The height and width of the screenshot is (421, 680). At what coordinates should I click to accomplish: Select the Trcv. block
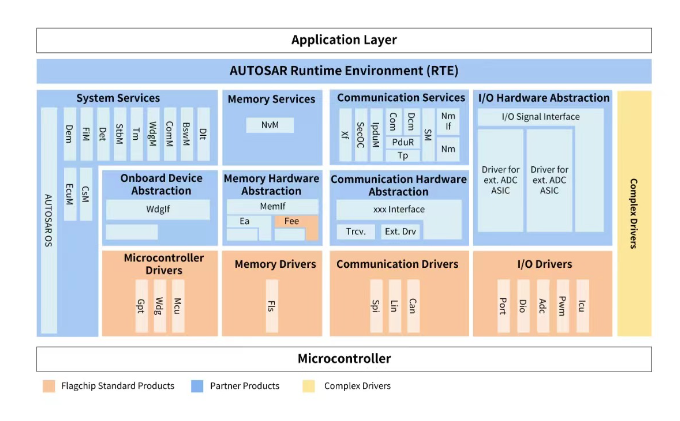[x=356, y=232]
